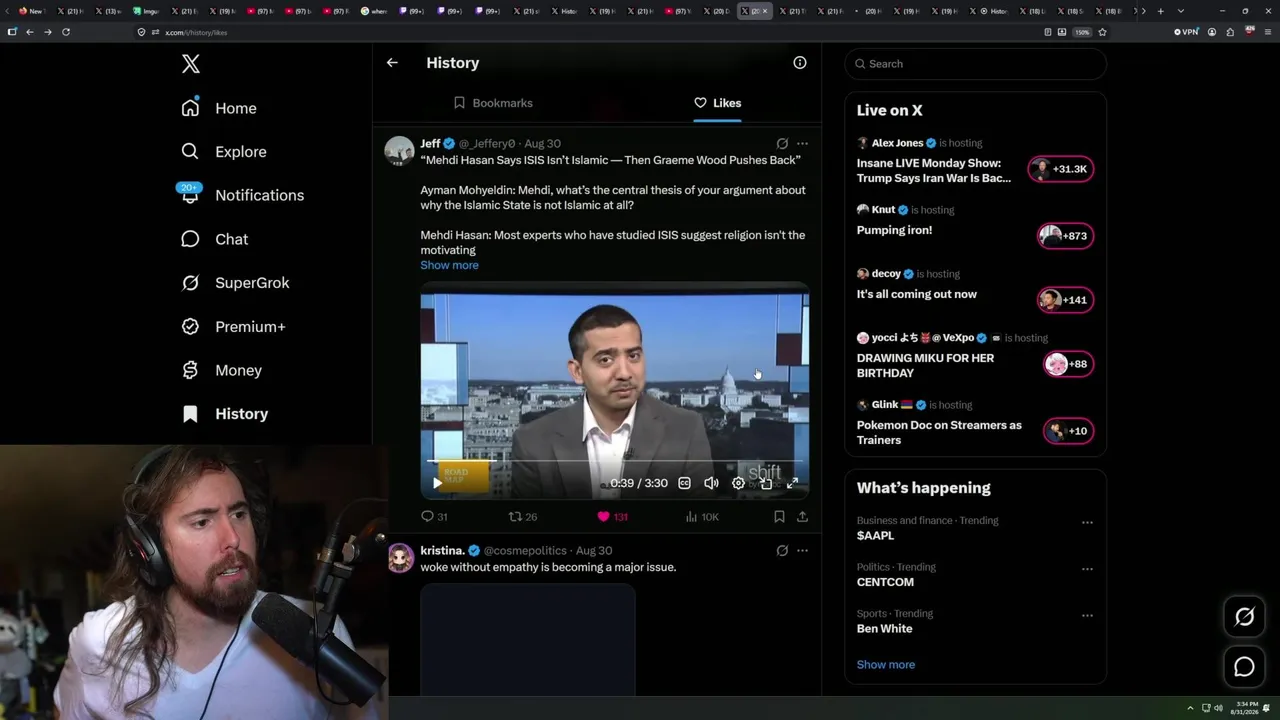Open the Ben White trending topic
The height and width of the screenshot is (720, 1280).
click(884, 629)
